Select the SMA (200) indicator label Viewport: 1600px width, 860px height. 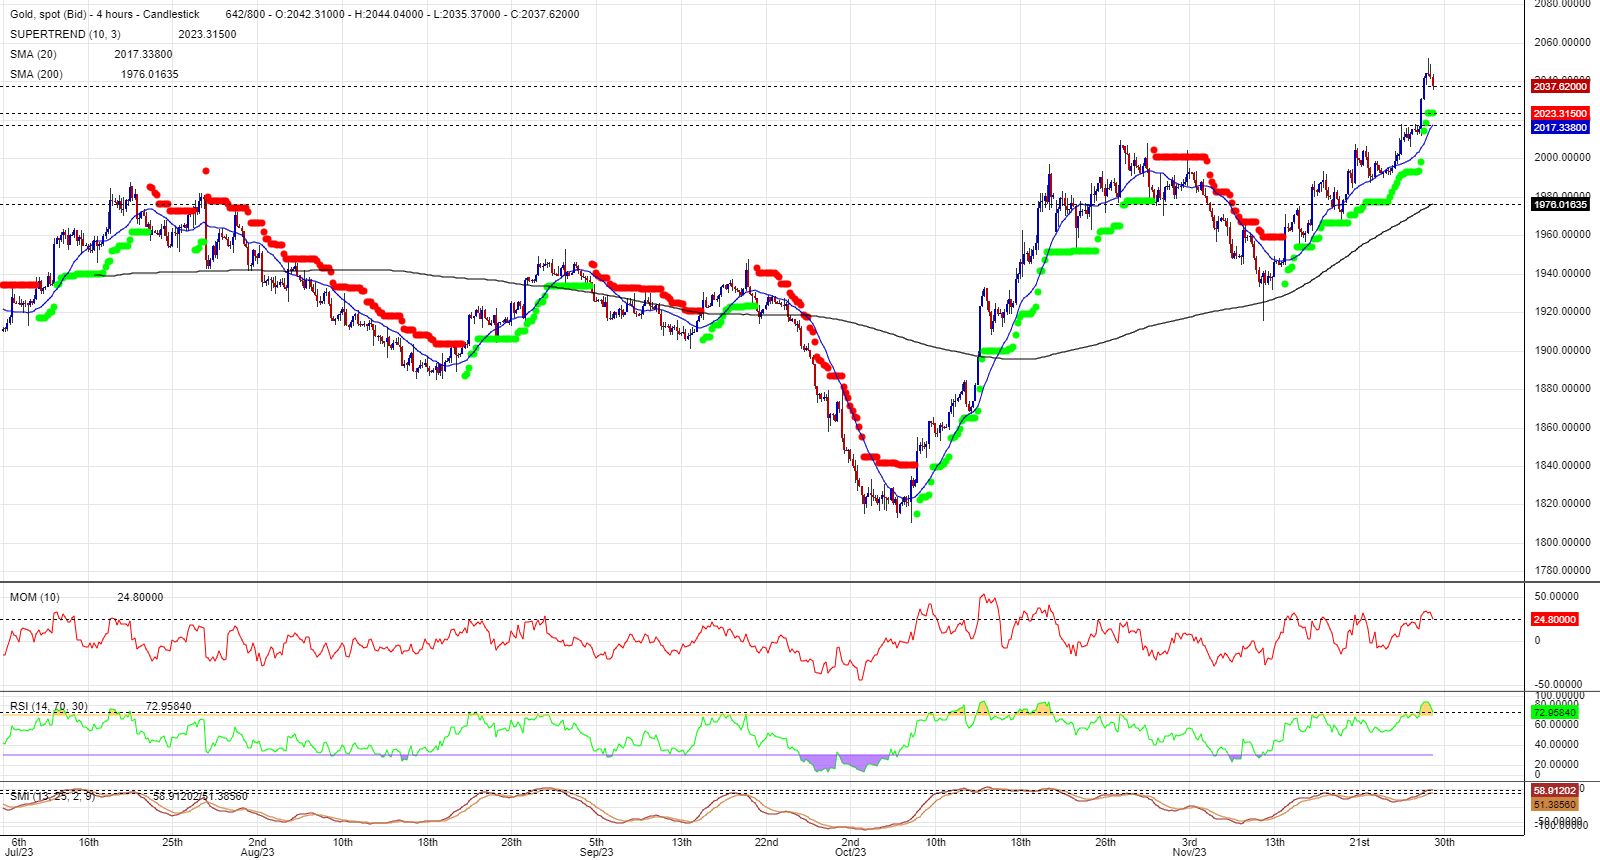[36, 74]
